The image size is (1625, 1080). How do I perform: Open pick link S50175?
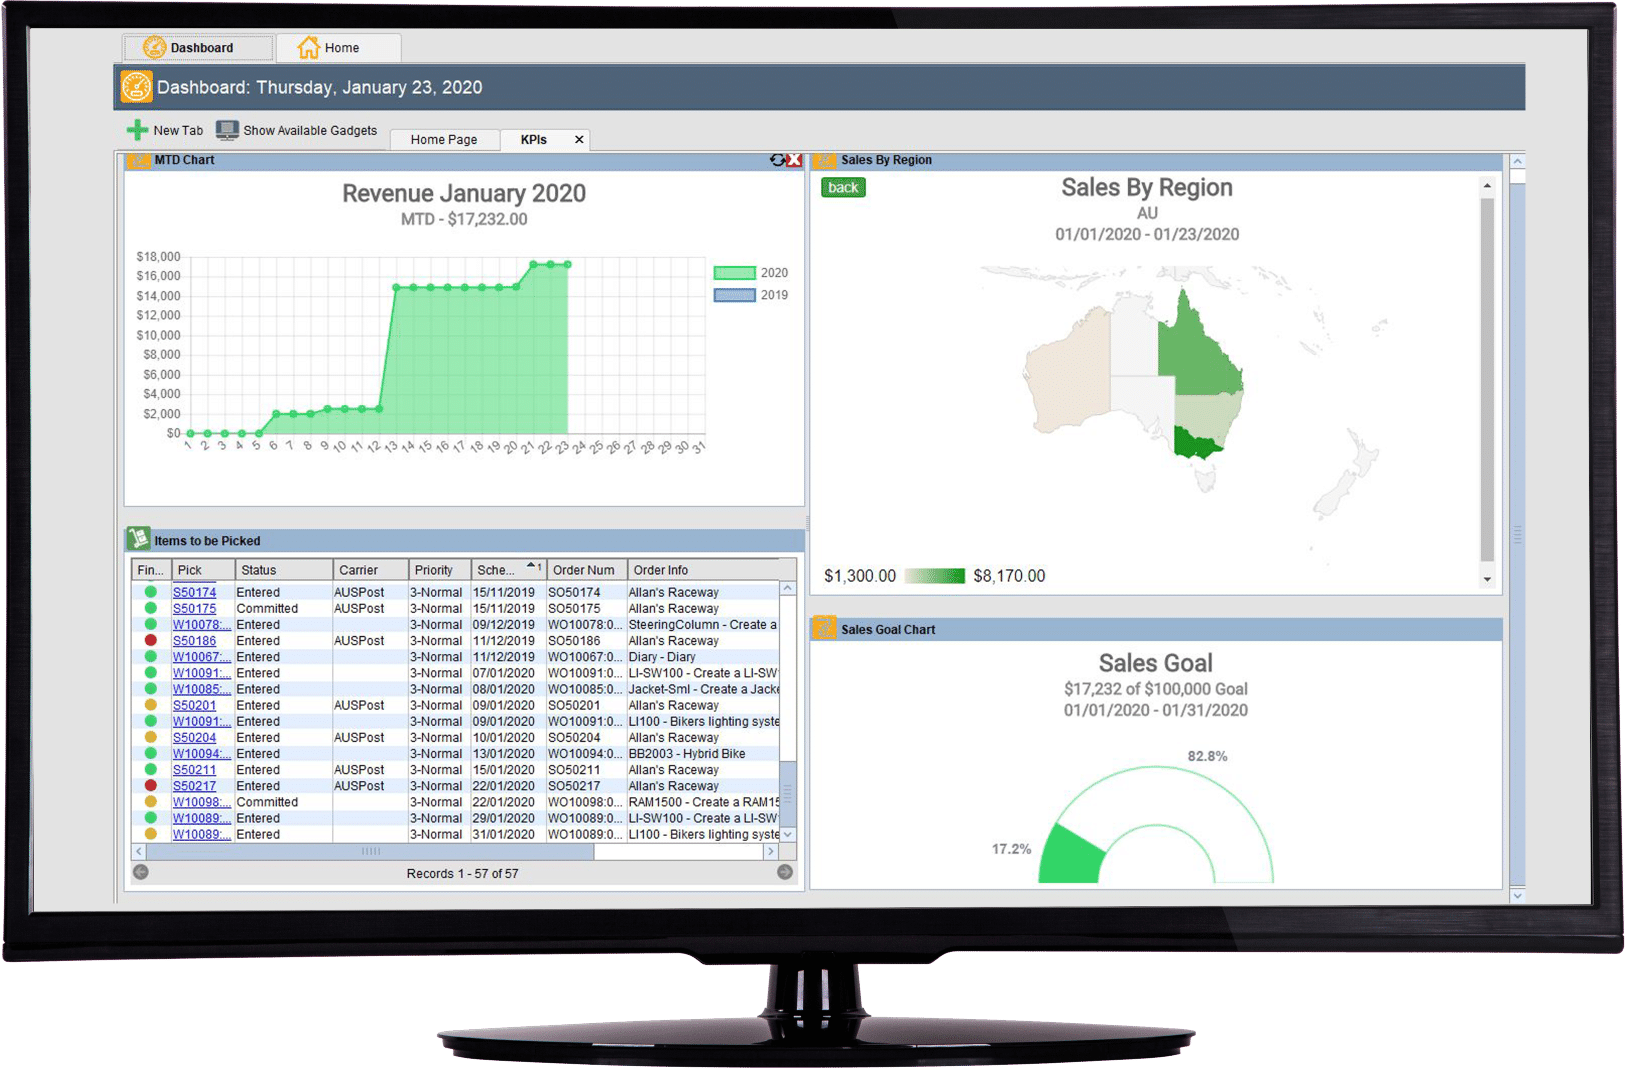tap(194, 608)
